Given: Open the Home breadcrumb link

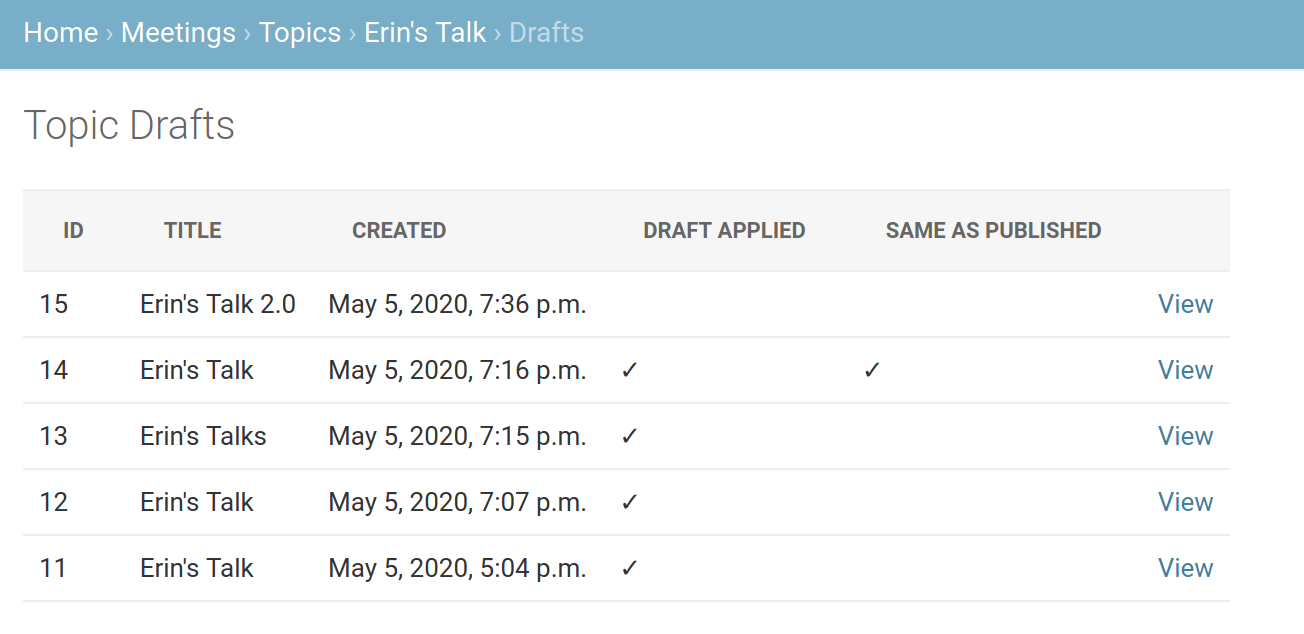Looking at the screenshot, I should (61, 32).
